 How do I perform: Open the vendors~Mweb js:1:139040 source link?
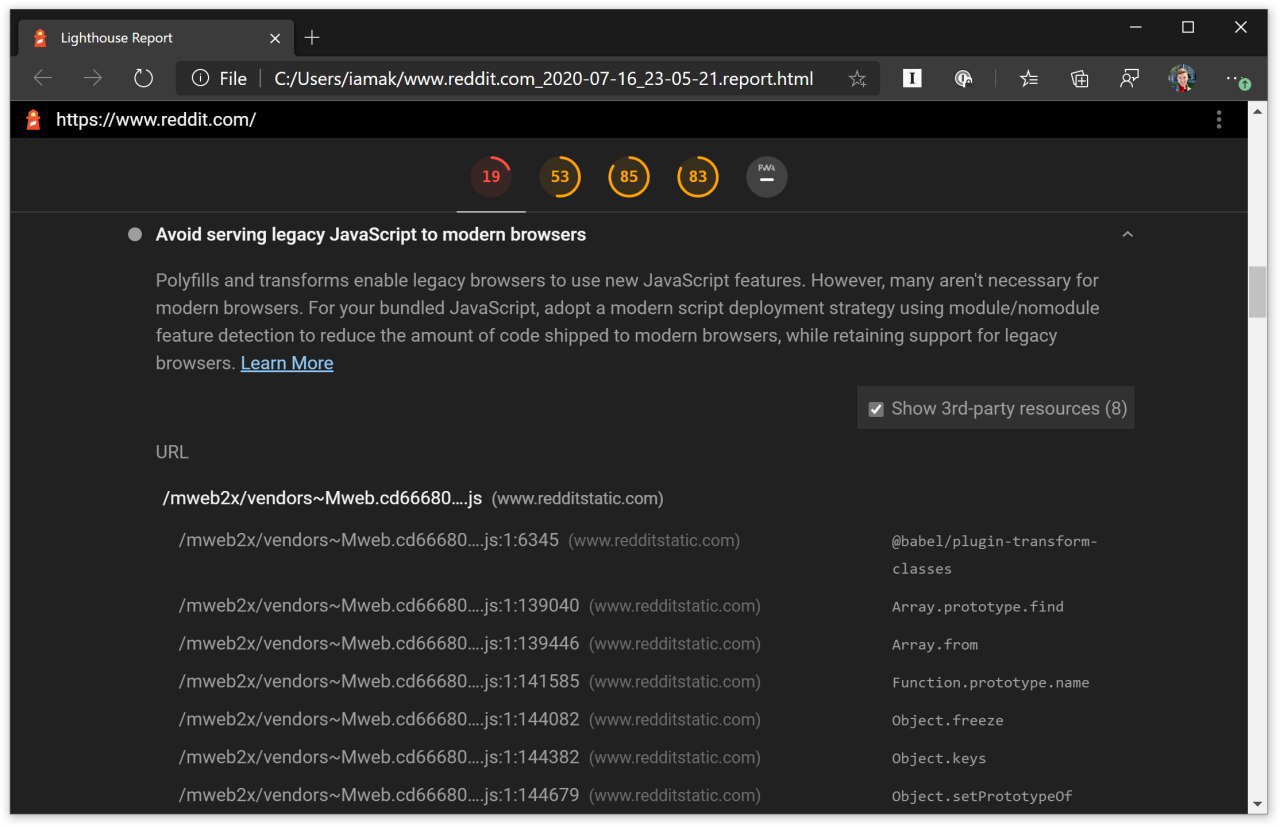tap(379, 606)
